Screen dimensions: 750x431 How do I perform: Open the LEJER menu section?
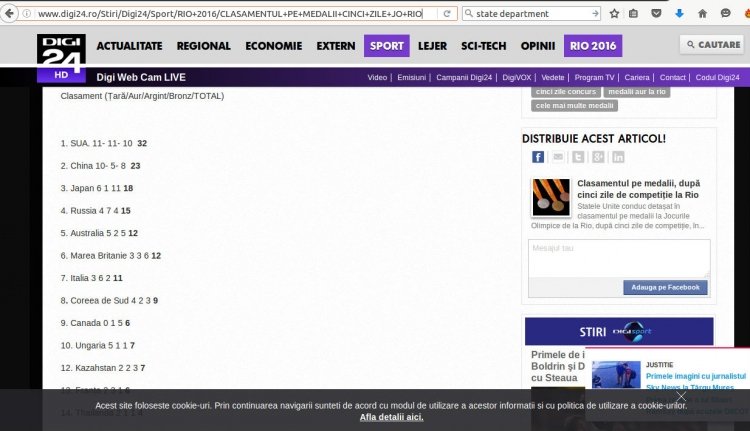[x=432, y=46]
